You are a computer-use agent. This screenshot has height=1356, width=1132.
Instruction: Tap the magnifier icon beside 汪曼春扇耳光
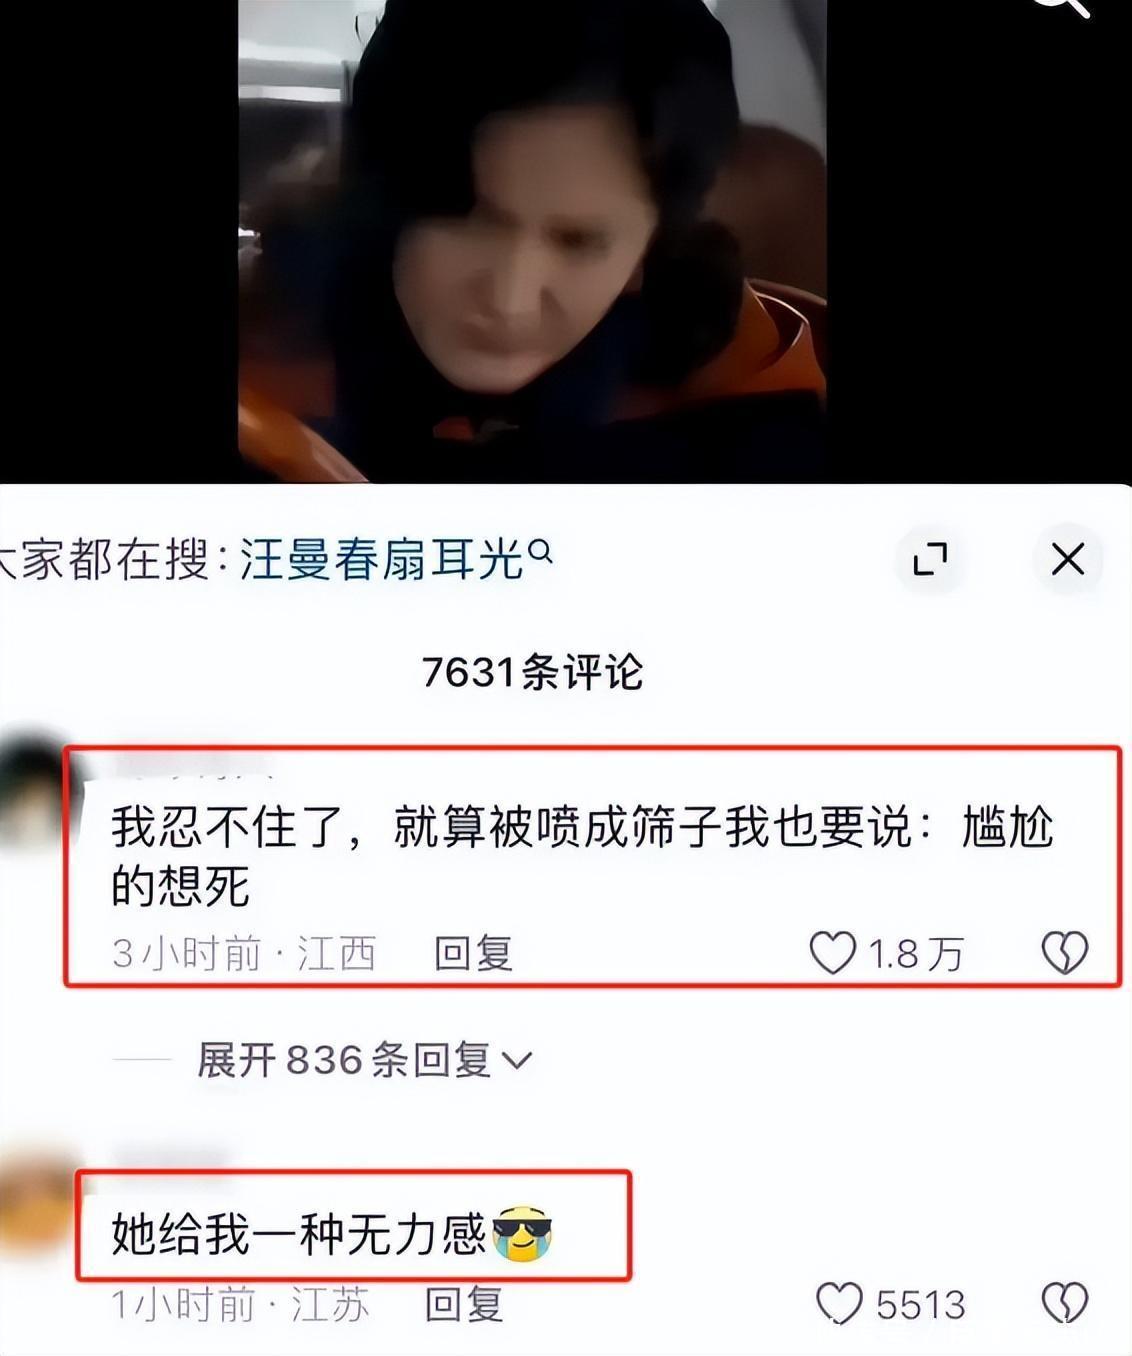[540, 549]
